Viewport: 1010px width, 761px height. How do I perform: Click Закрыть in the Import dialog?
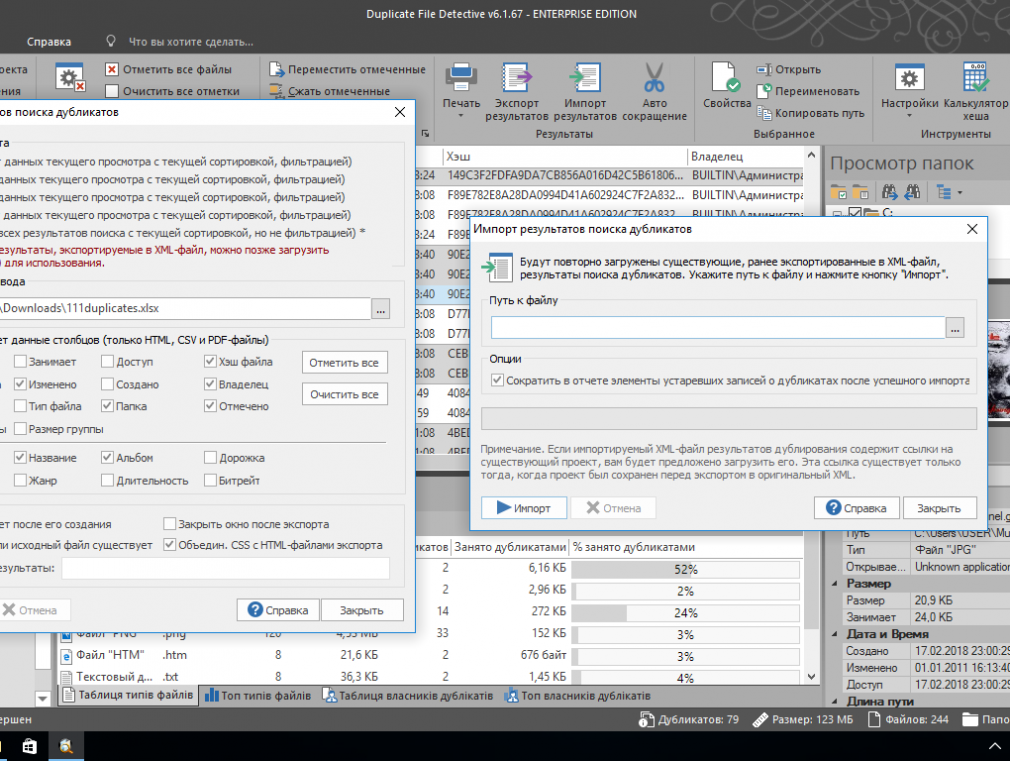[x=940, y=508]
